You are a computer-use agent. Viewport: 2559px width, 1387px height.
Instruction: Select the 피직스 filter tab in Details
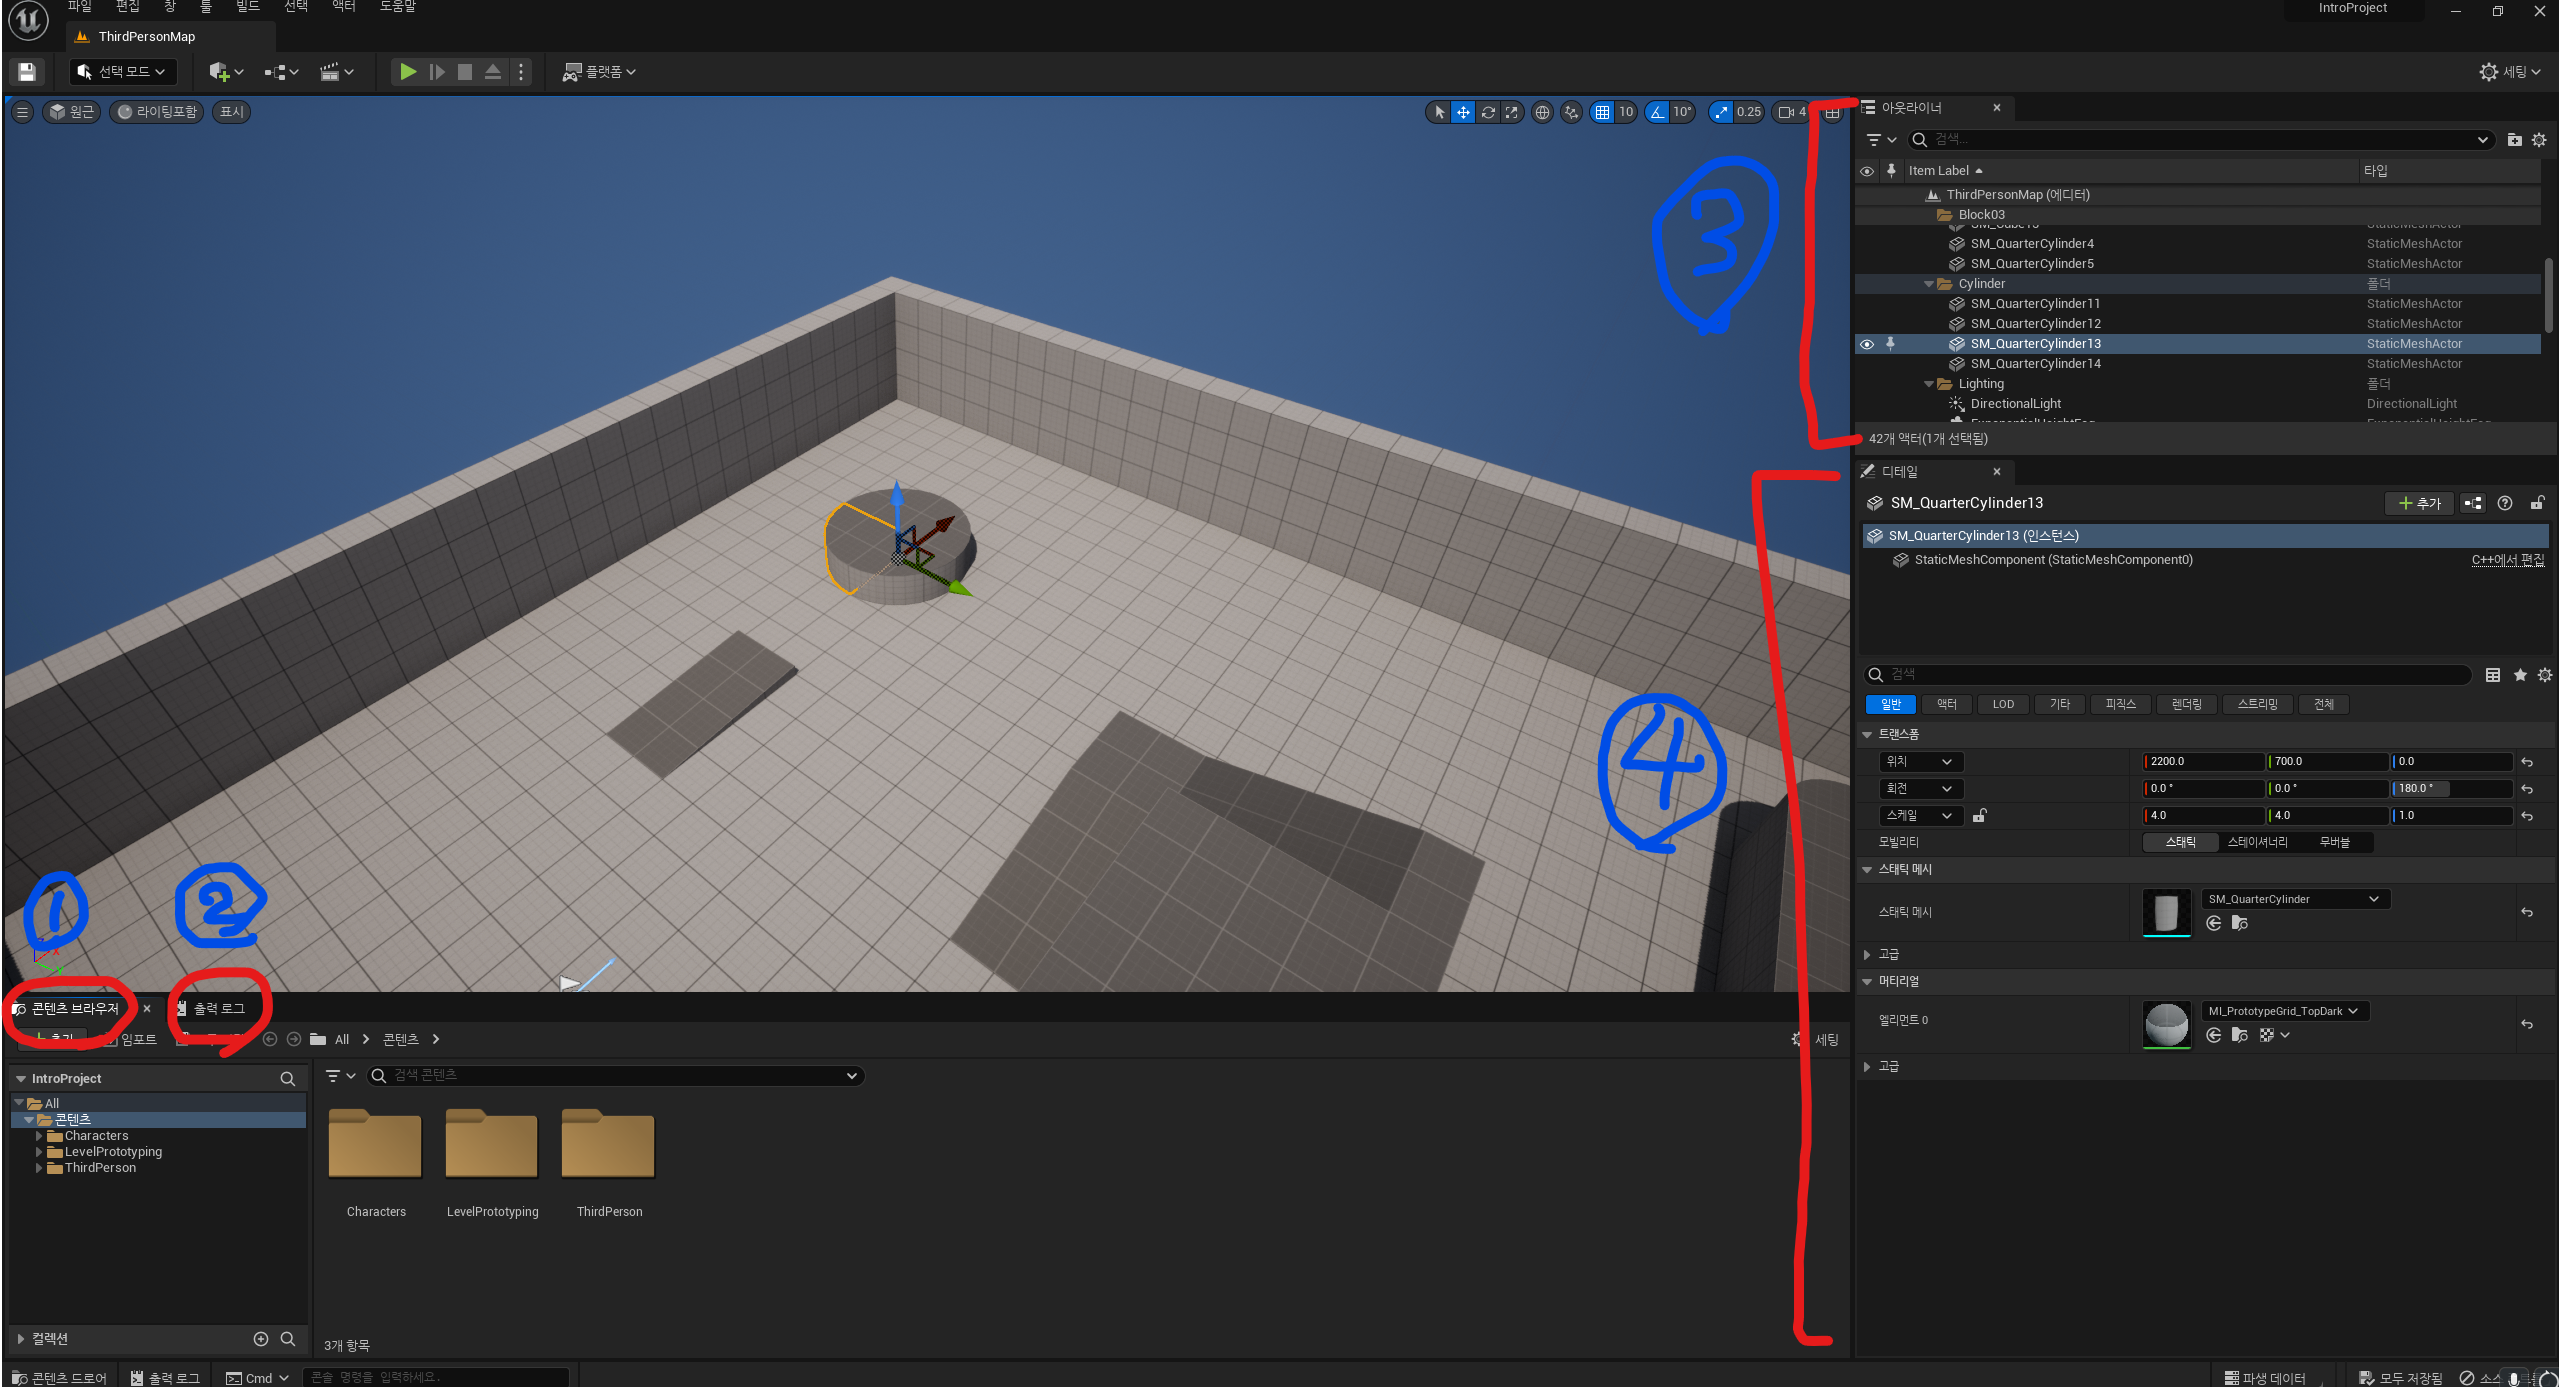pos(2119,704)
